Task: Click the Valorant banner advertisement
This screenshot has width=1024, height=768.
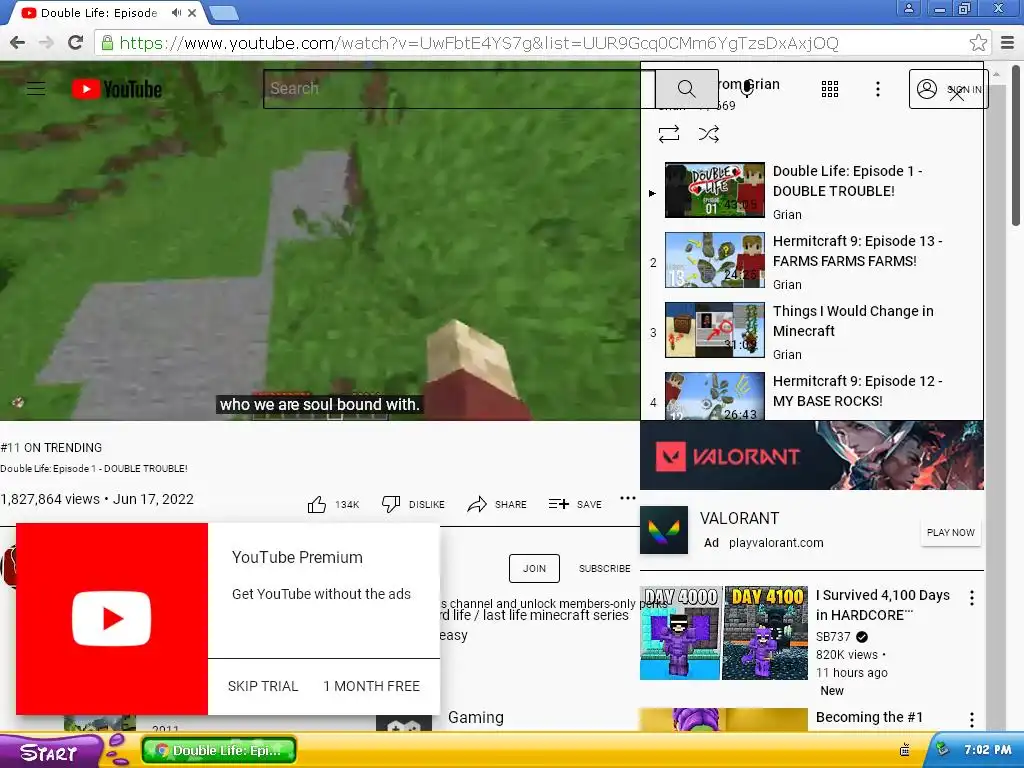Action: point(812,455)
